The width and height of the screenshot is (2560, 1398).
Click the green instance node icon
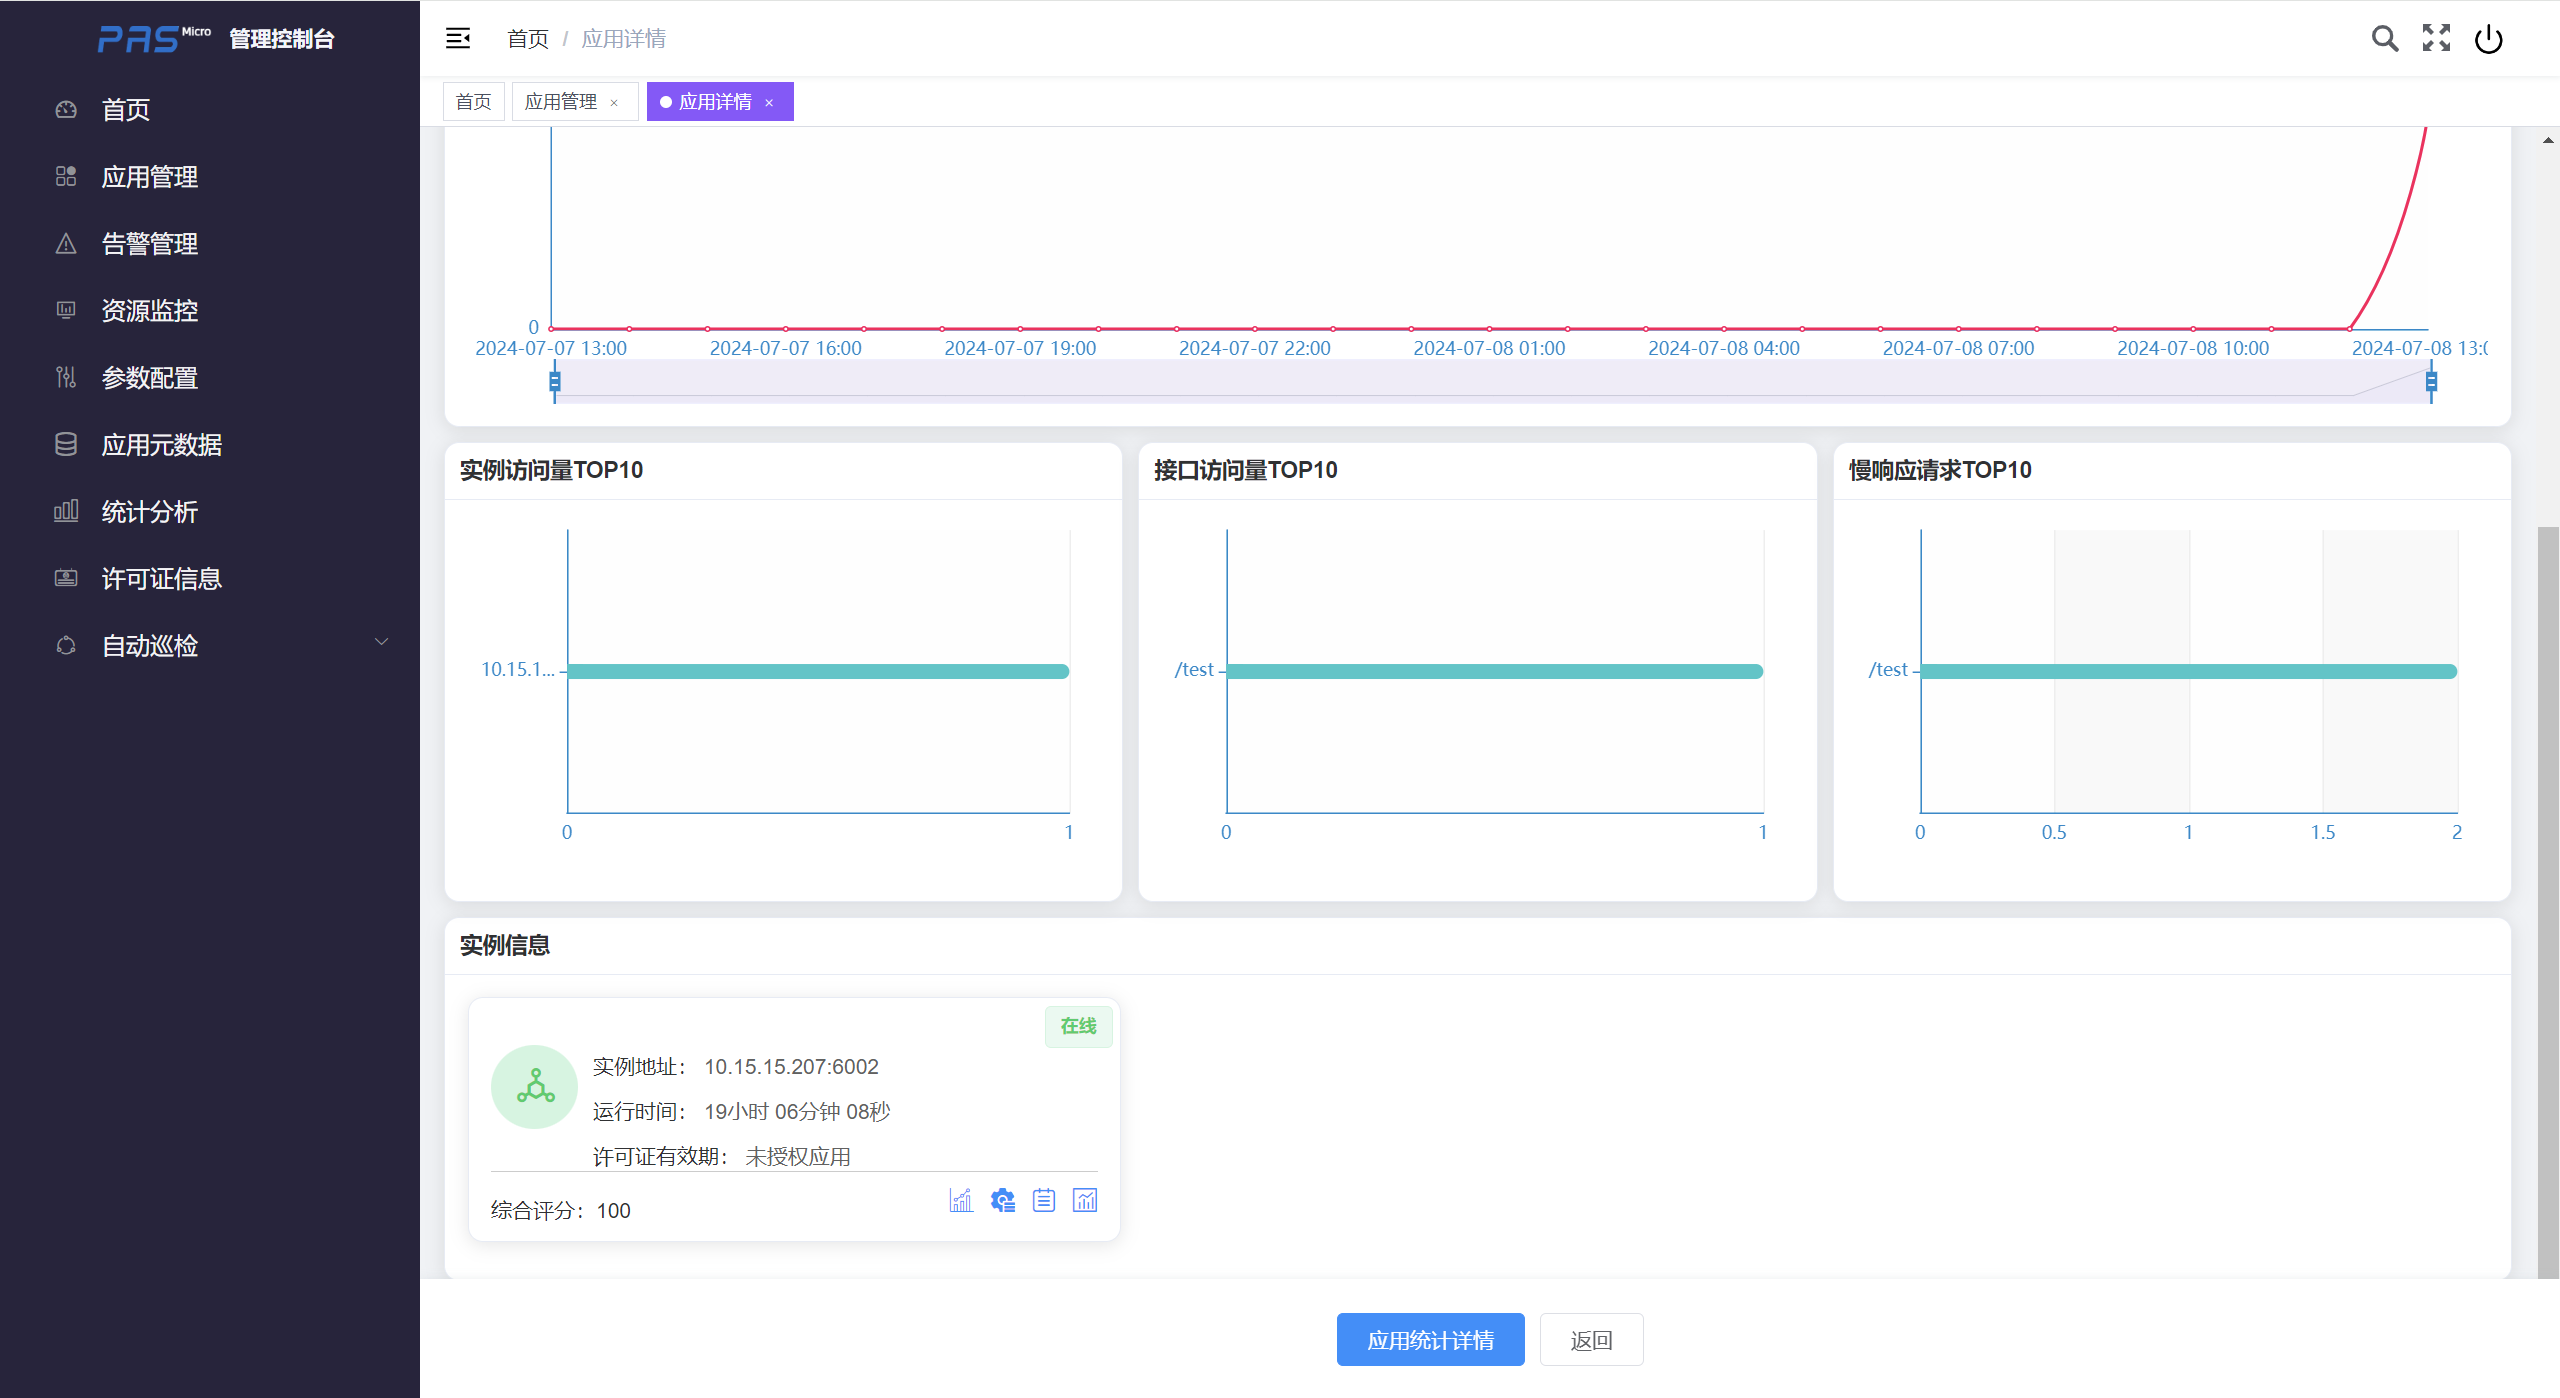click(x=535, y=1087)
